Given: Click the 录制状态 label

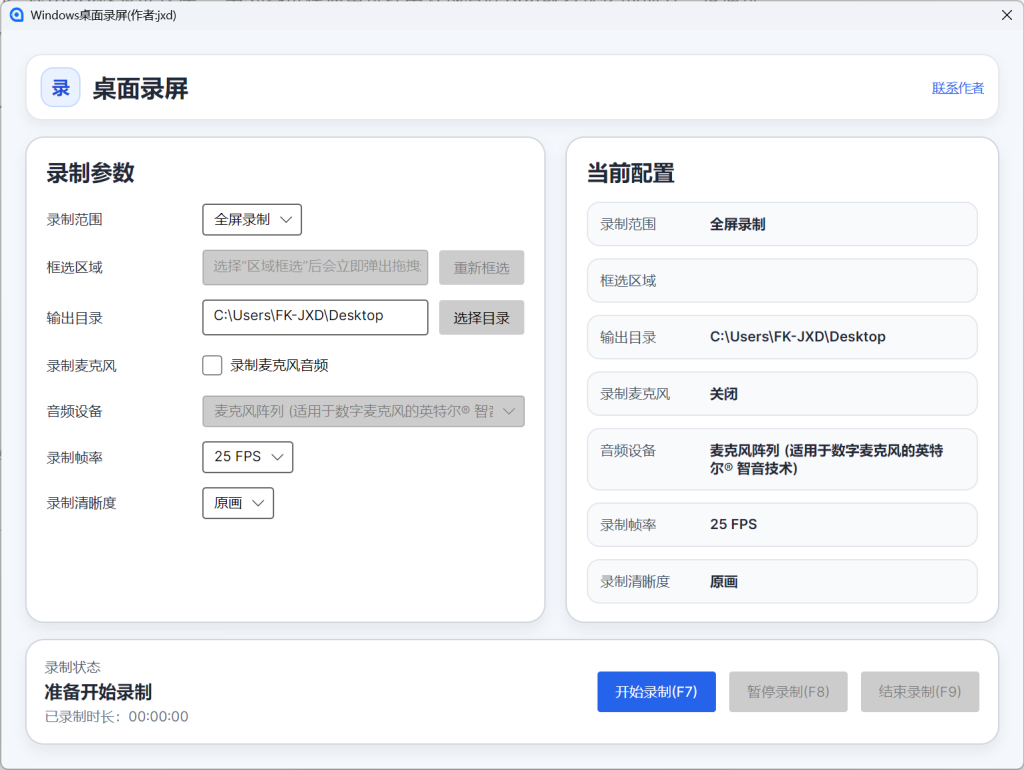Looking at the screenshot, I should 72,667.
